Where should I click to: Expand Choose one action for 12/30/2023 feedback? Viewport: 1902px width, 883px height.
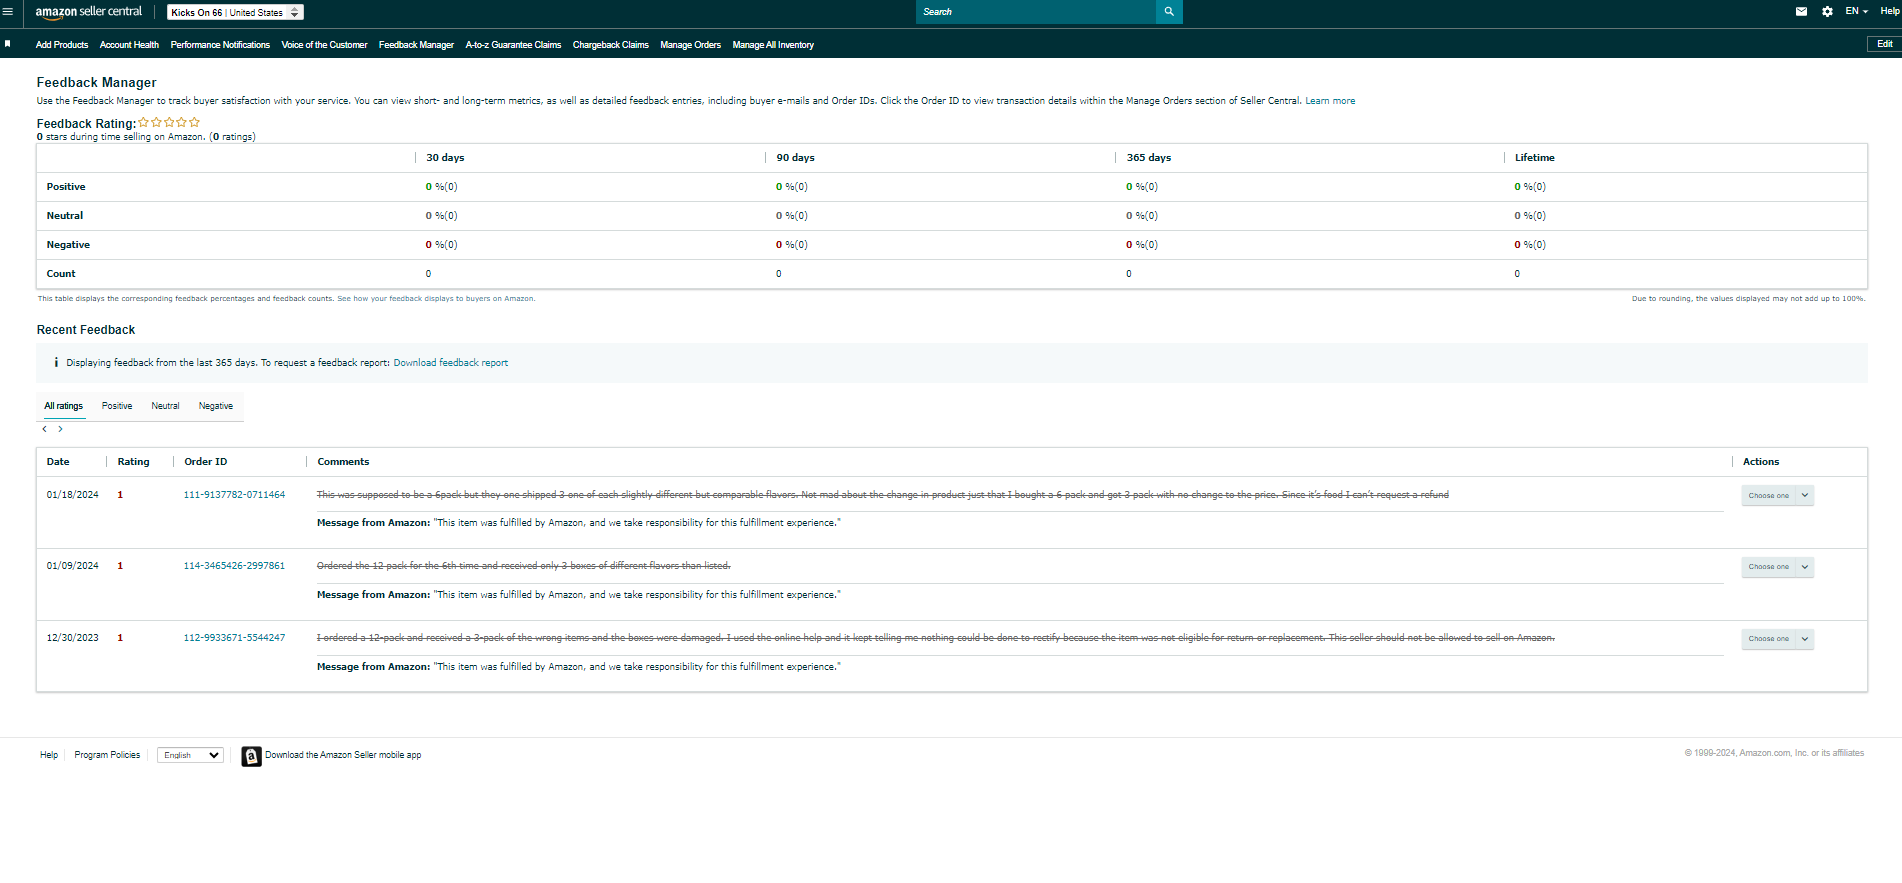click(1777, 639)
